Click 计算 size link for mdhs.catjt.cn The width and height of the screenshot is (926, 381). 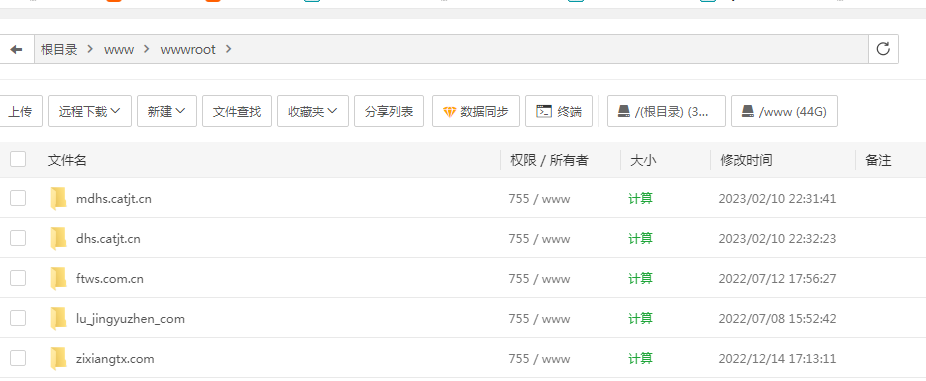640,198
